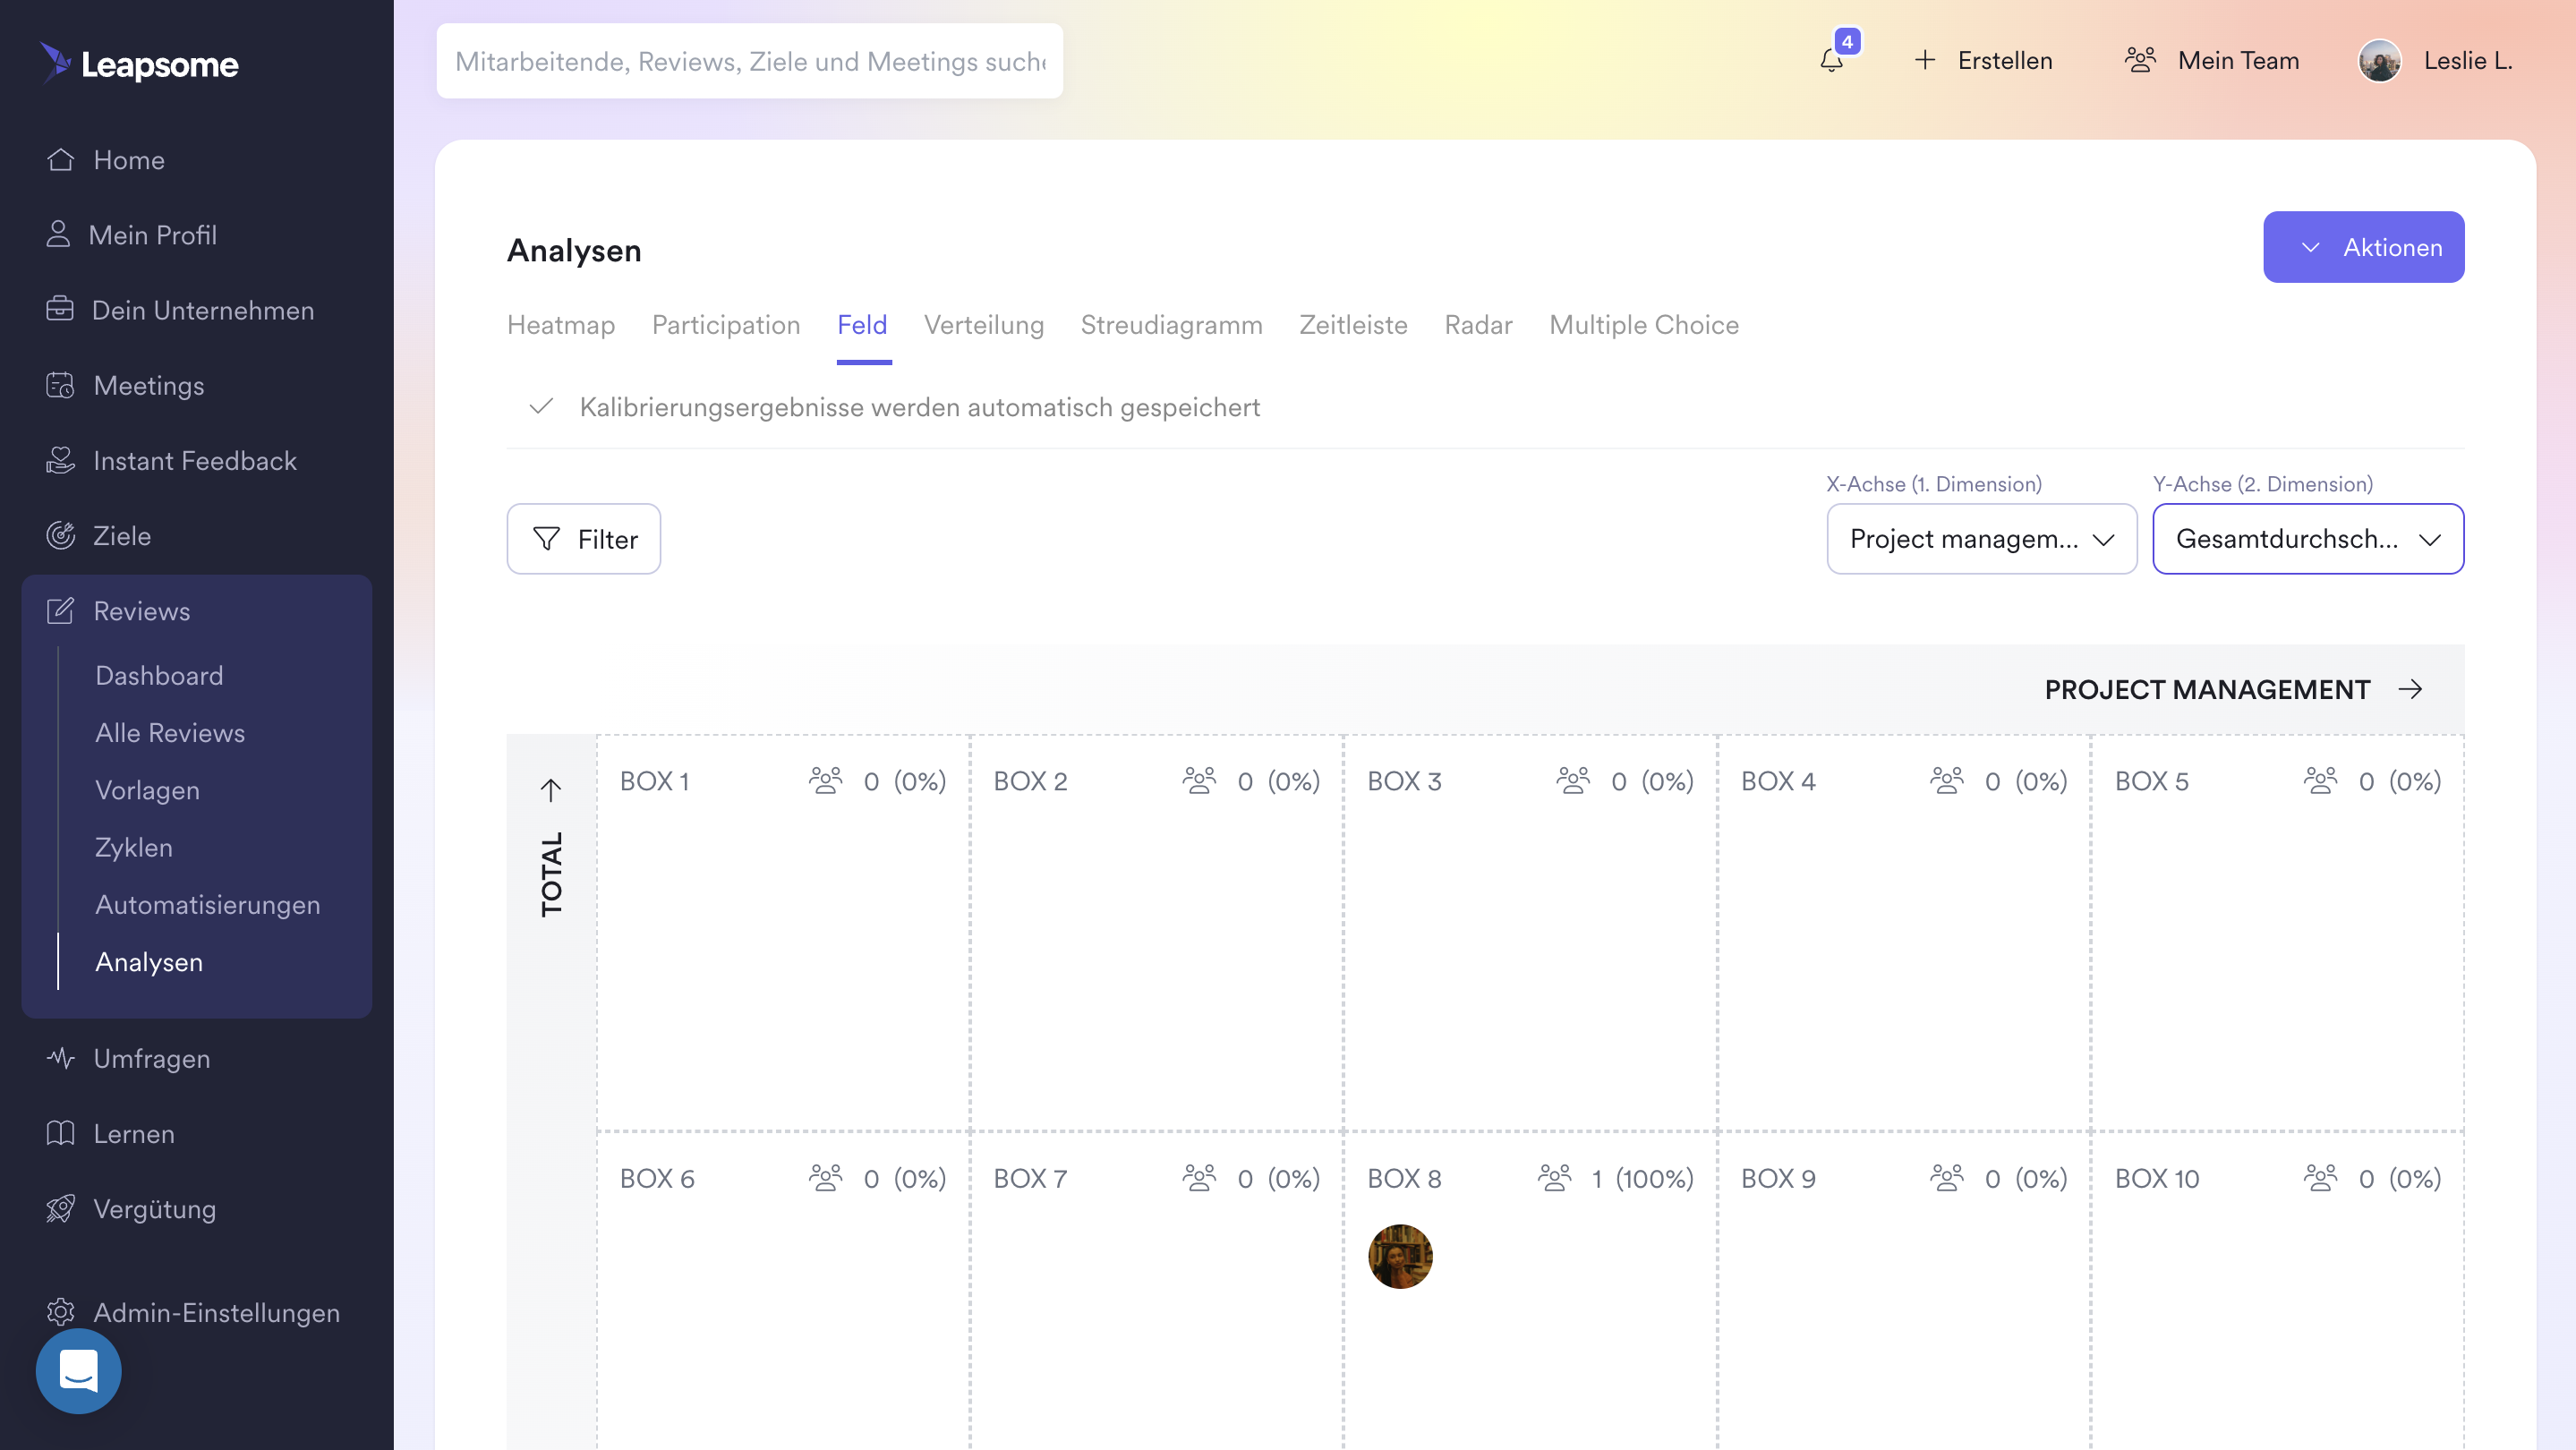Screen dimensions: 2576x1450
Task: Open Dashboard under Reviews
Action: [159, 675]
